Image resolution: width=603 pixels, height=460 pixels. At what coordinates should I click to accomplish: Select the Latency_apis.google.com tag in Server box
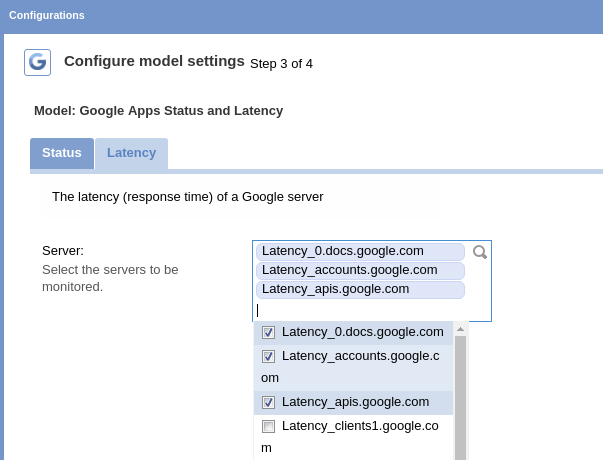[335, 289]
